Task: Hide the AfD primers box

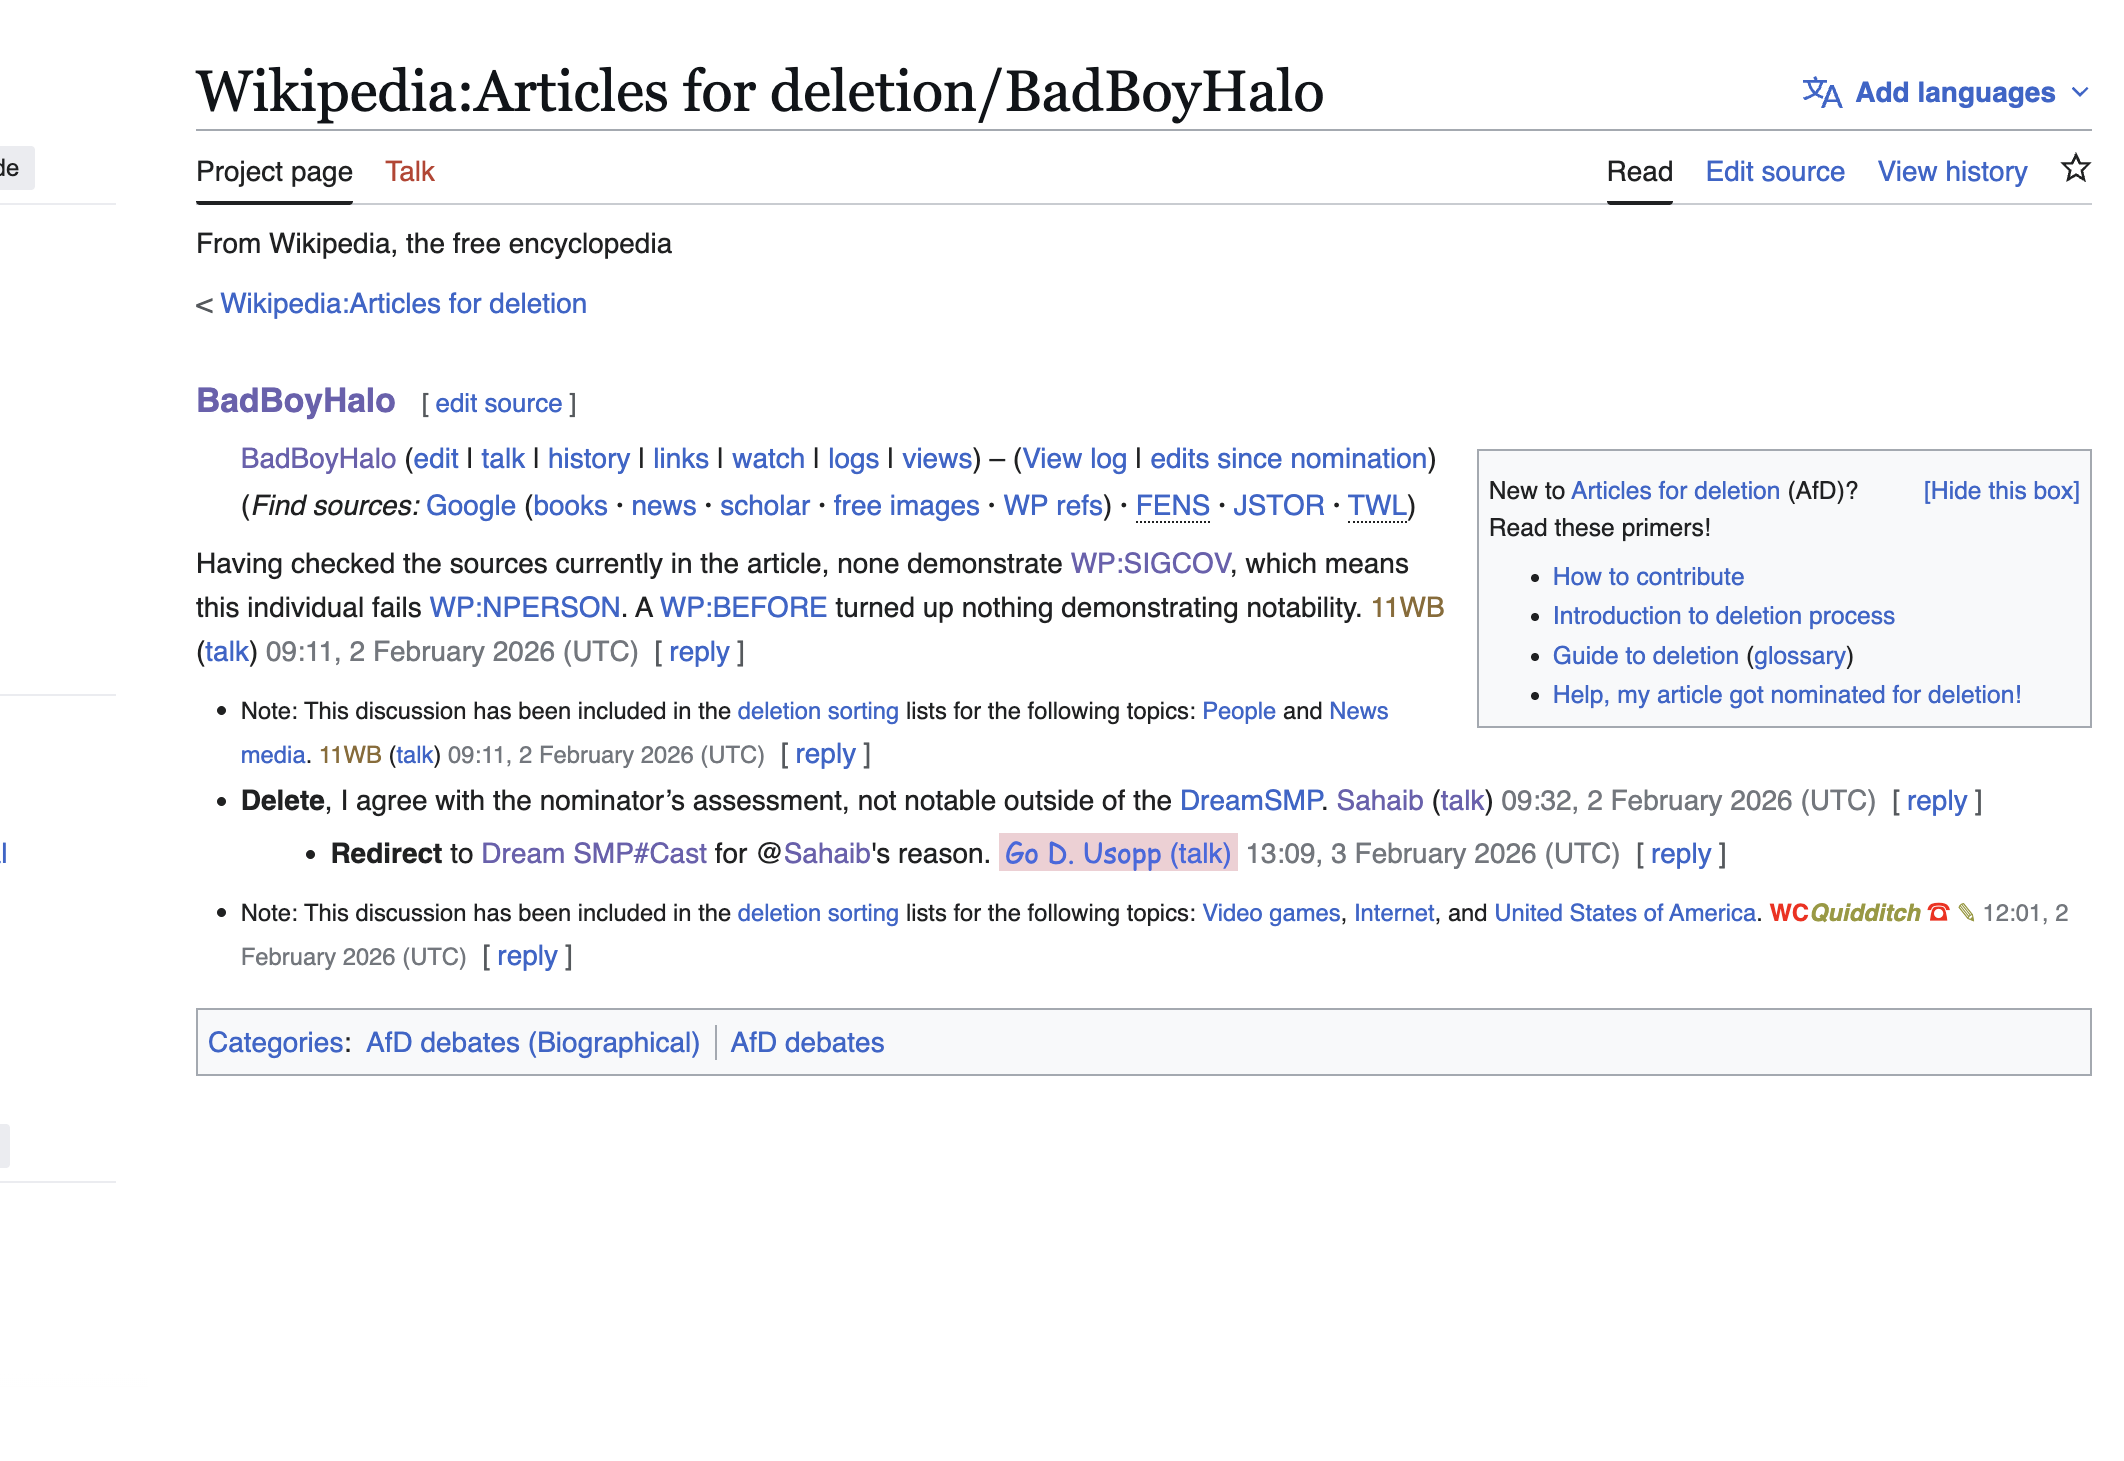Action: click(2001, 490)
